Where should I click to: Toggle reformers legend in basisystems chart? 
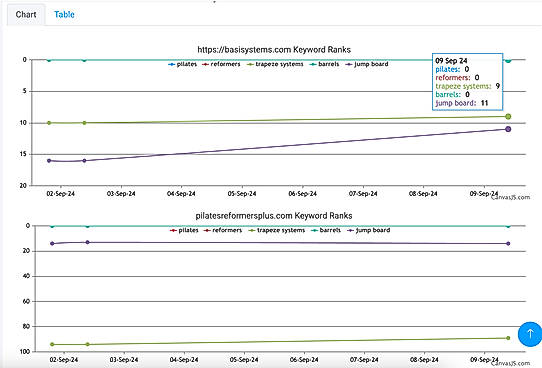(x=221, y=64)
